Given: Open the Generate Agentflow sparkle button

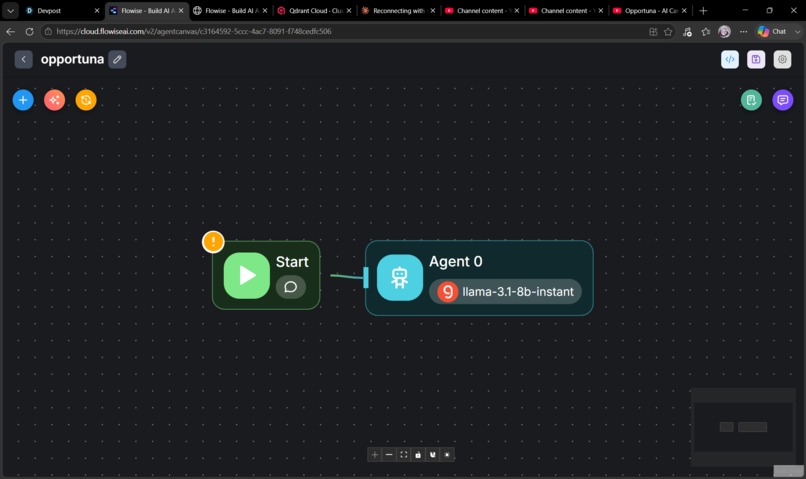Looking at the screenshot, I should pos(54,100).
